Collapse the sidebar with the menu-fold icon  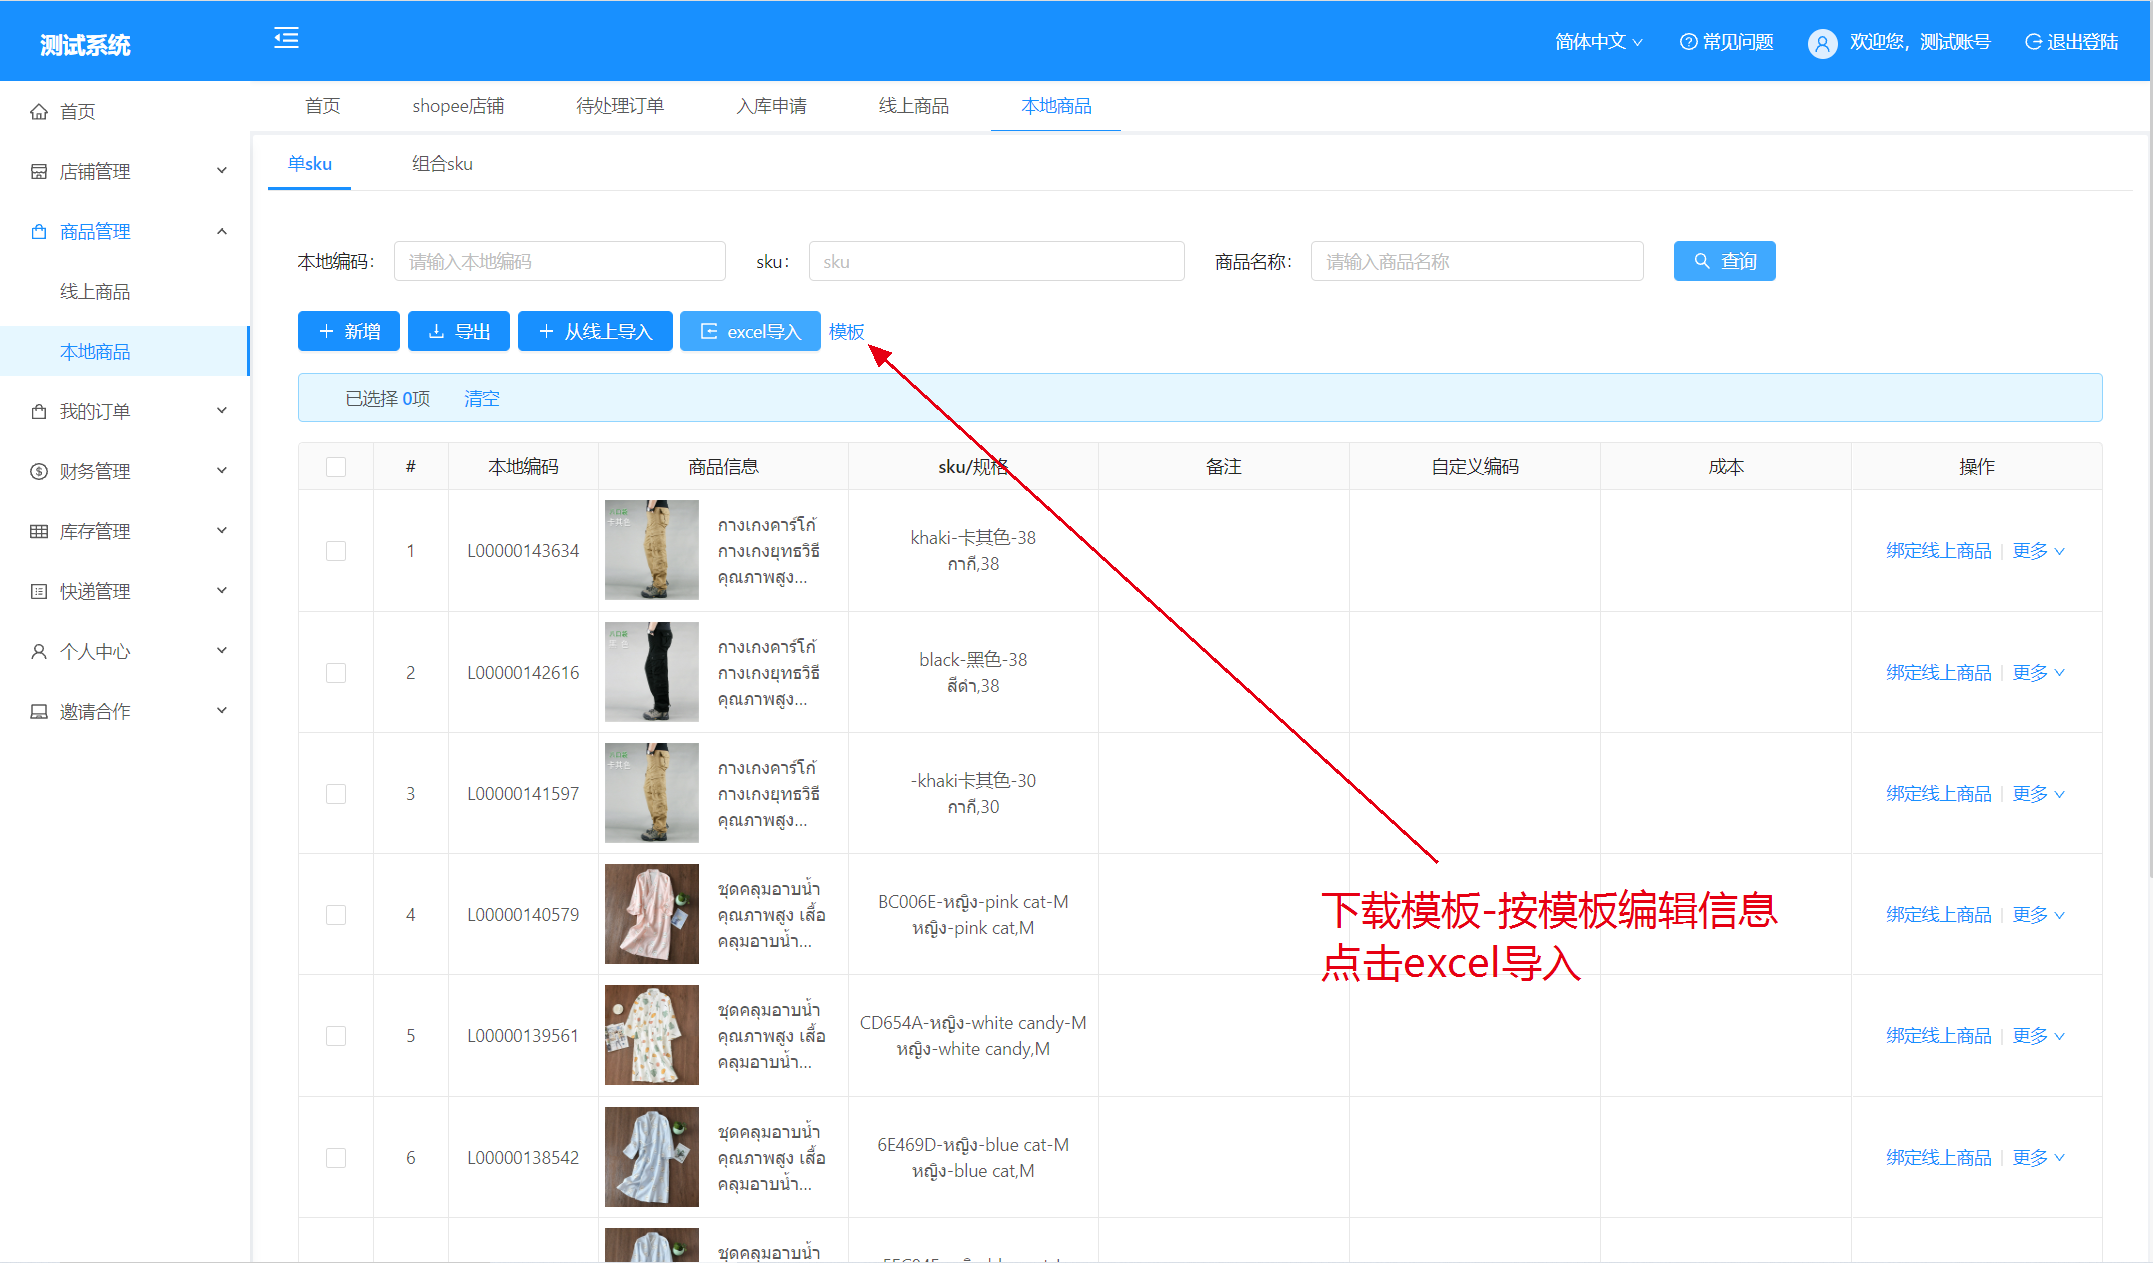(286, 38)
